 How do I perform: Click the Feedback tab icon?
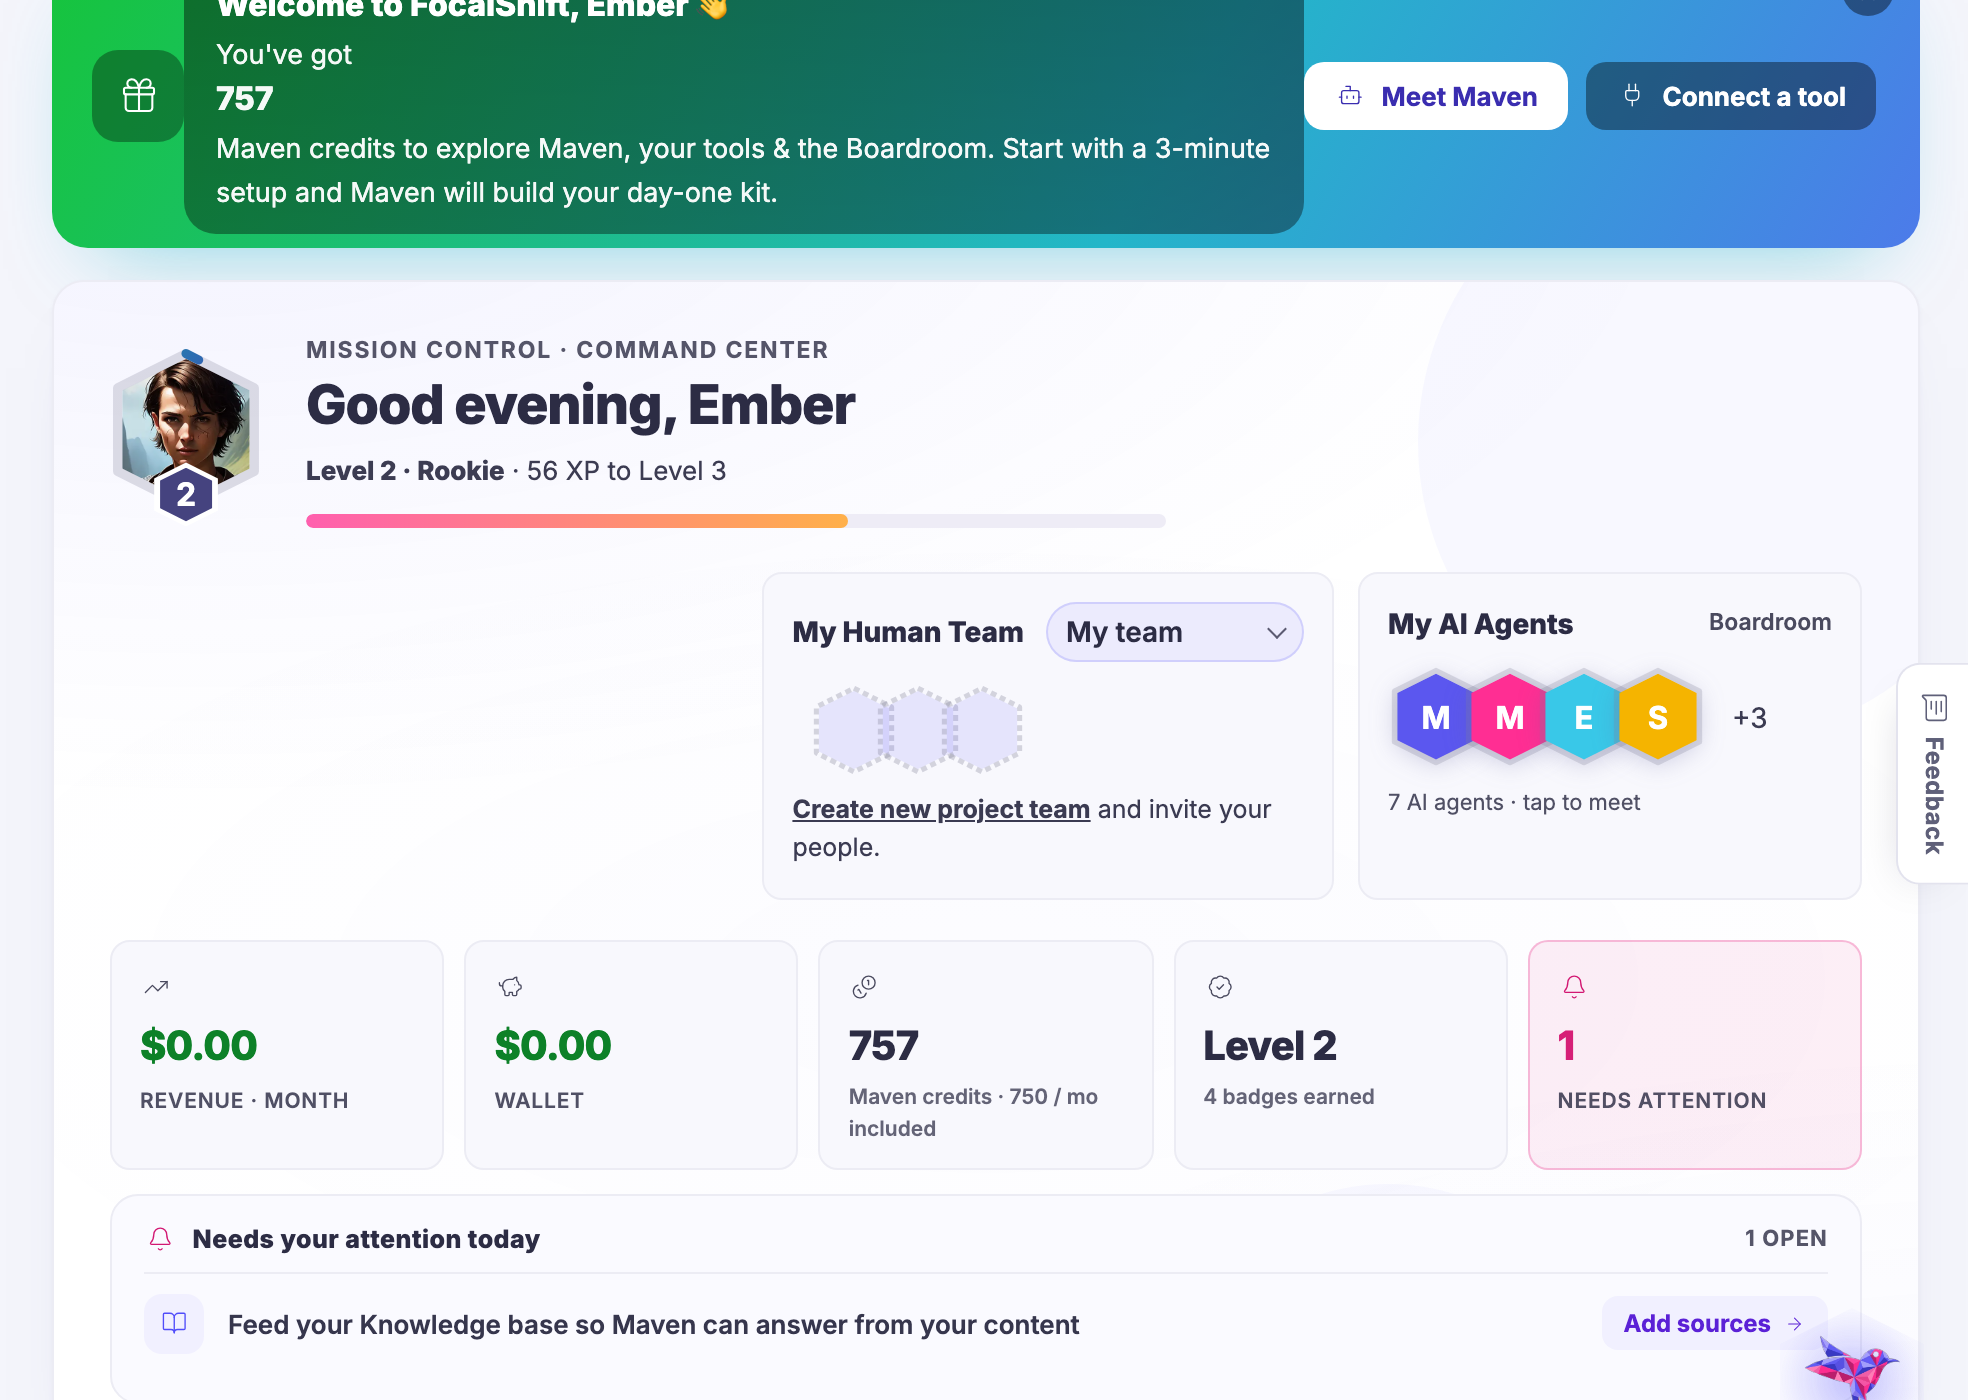coord(1934,708)
